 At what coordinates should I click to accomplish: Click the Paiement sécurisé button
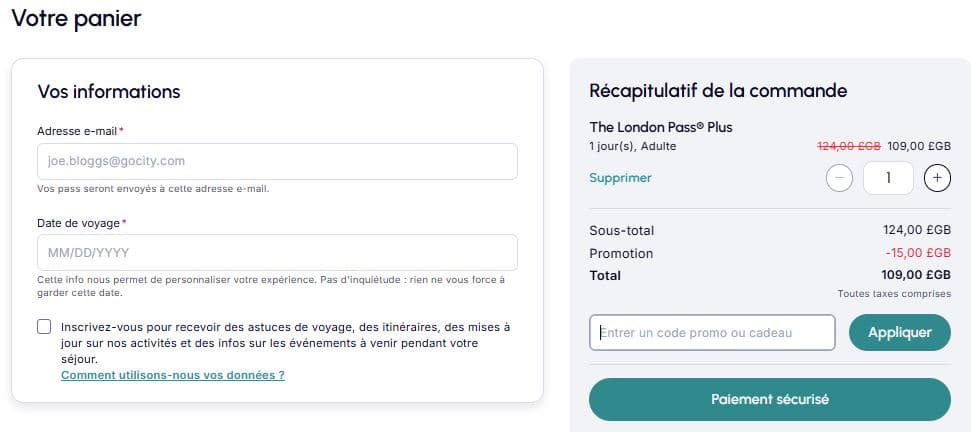tap(769, 399)
